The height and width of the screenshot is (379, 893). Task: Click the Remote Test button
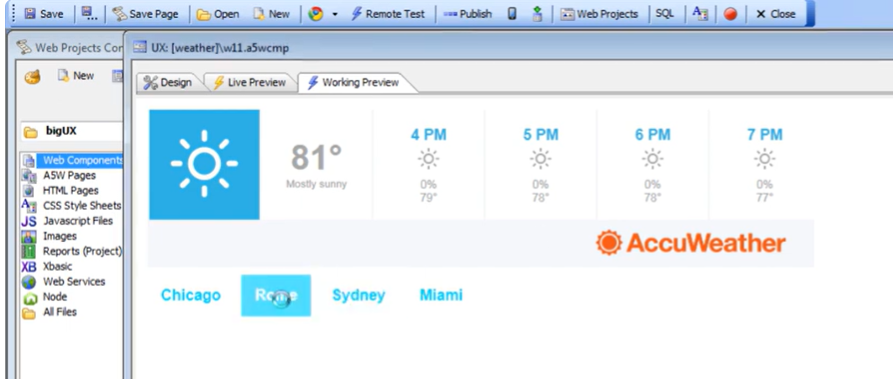387,14
